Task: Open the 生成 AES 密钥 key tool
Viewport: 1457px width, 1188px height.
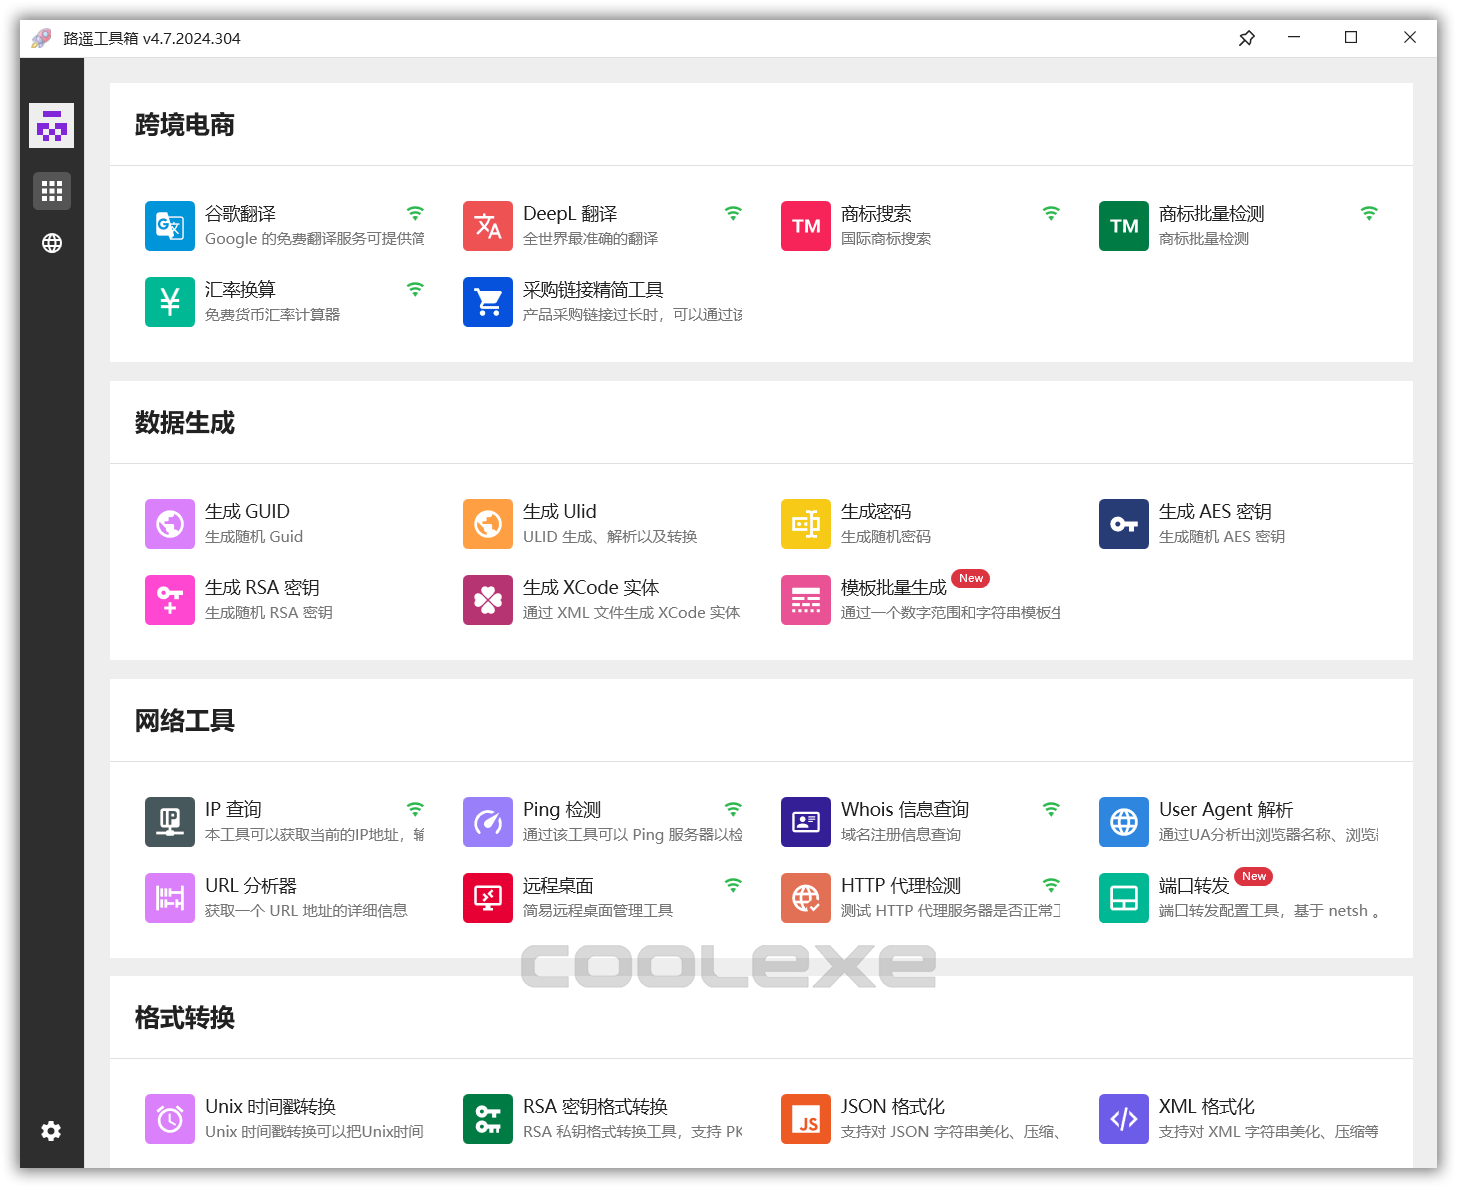Action: pos(1215,523)
